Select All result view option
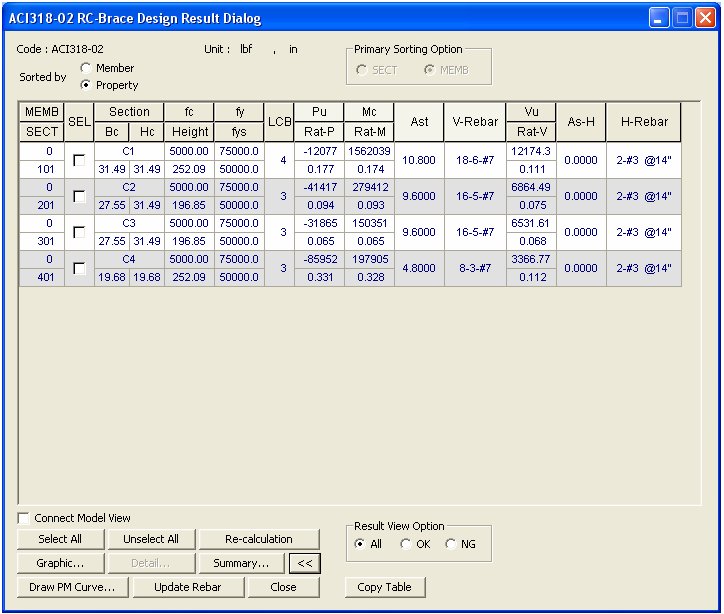Screen dimensions: 724x614 coord(359,544)
